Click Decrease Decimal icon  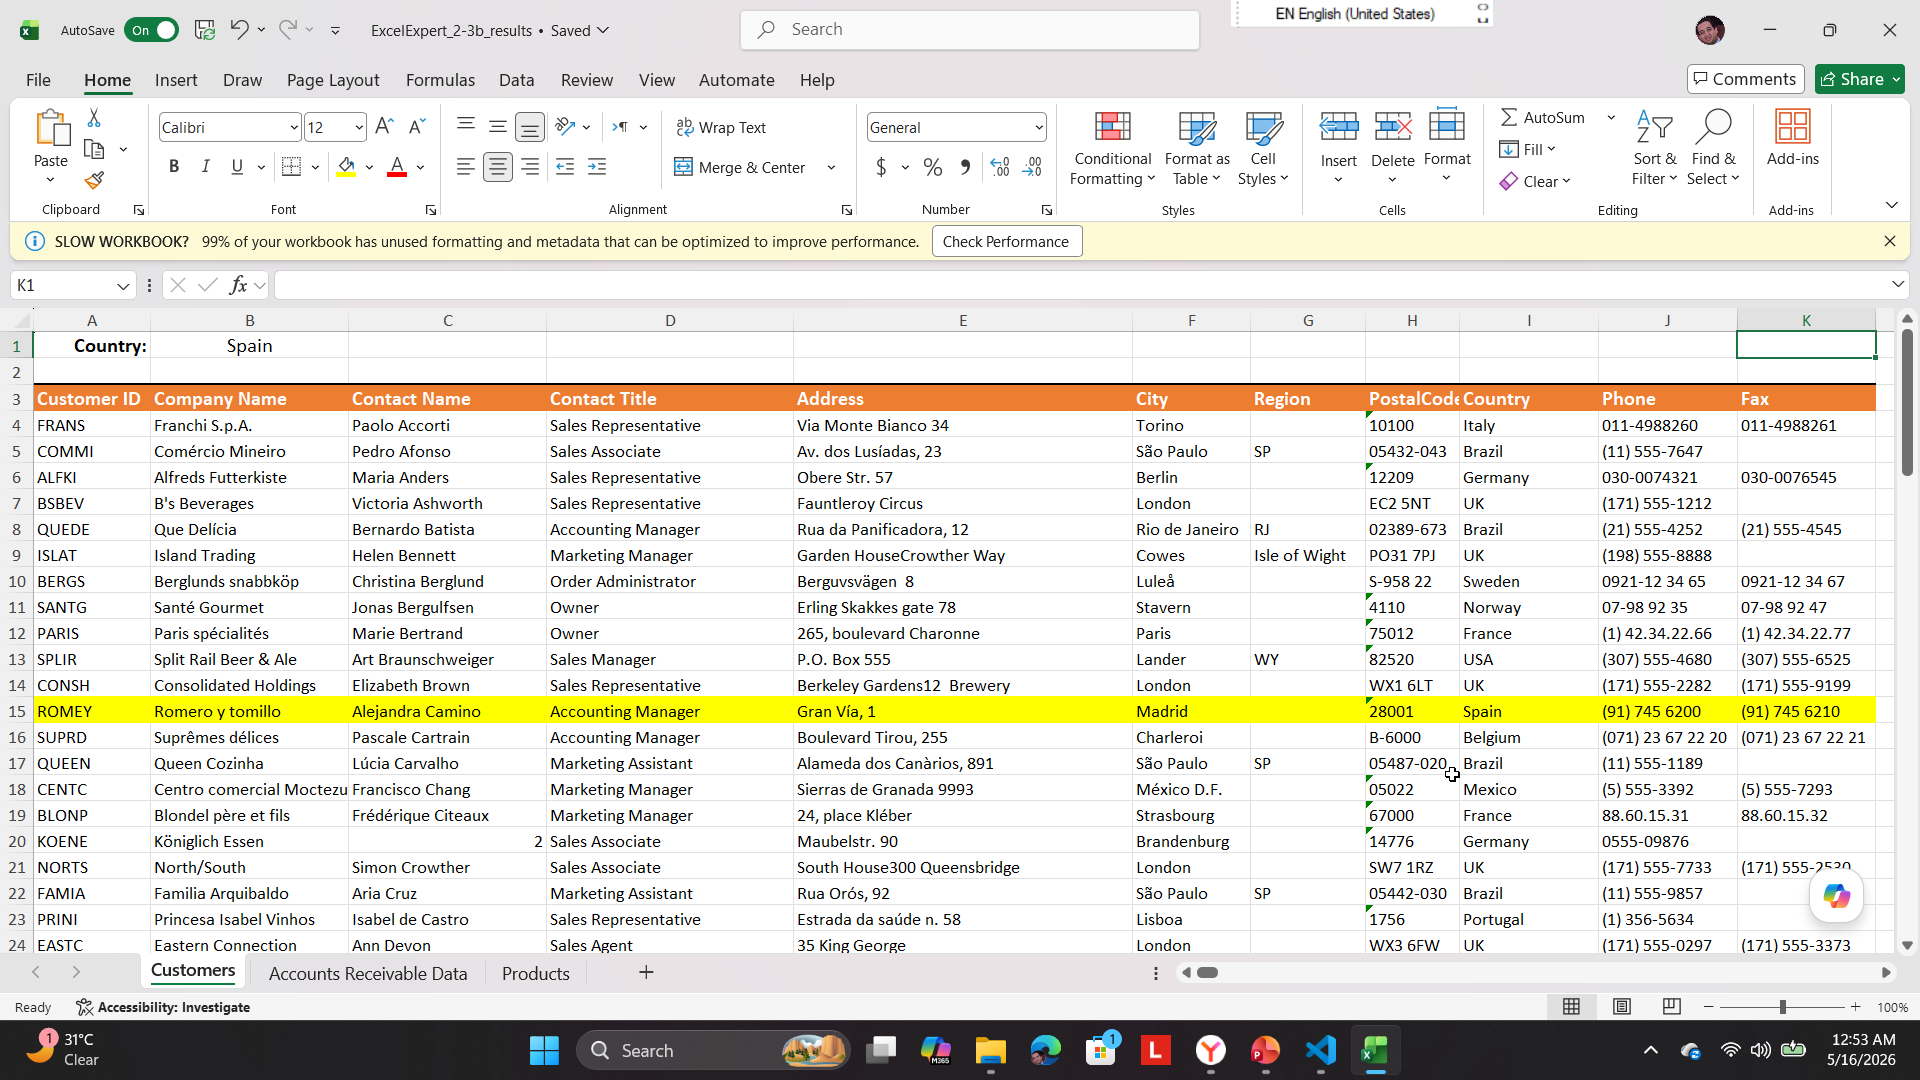[1033, 167]
